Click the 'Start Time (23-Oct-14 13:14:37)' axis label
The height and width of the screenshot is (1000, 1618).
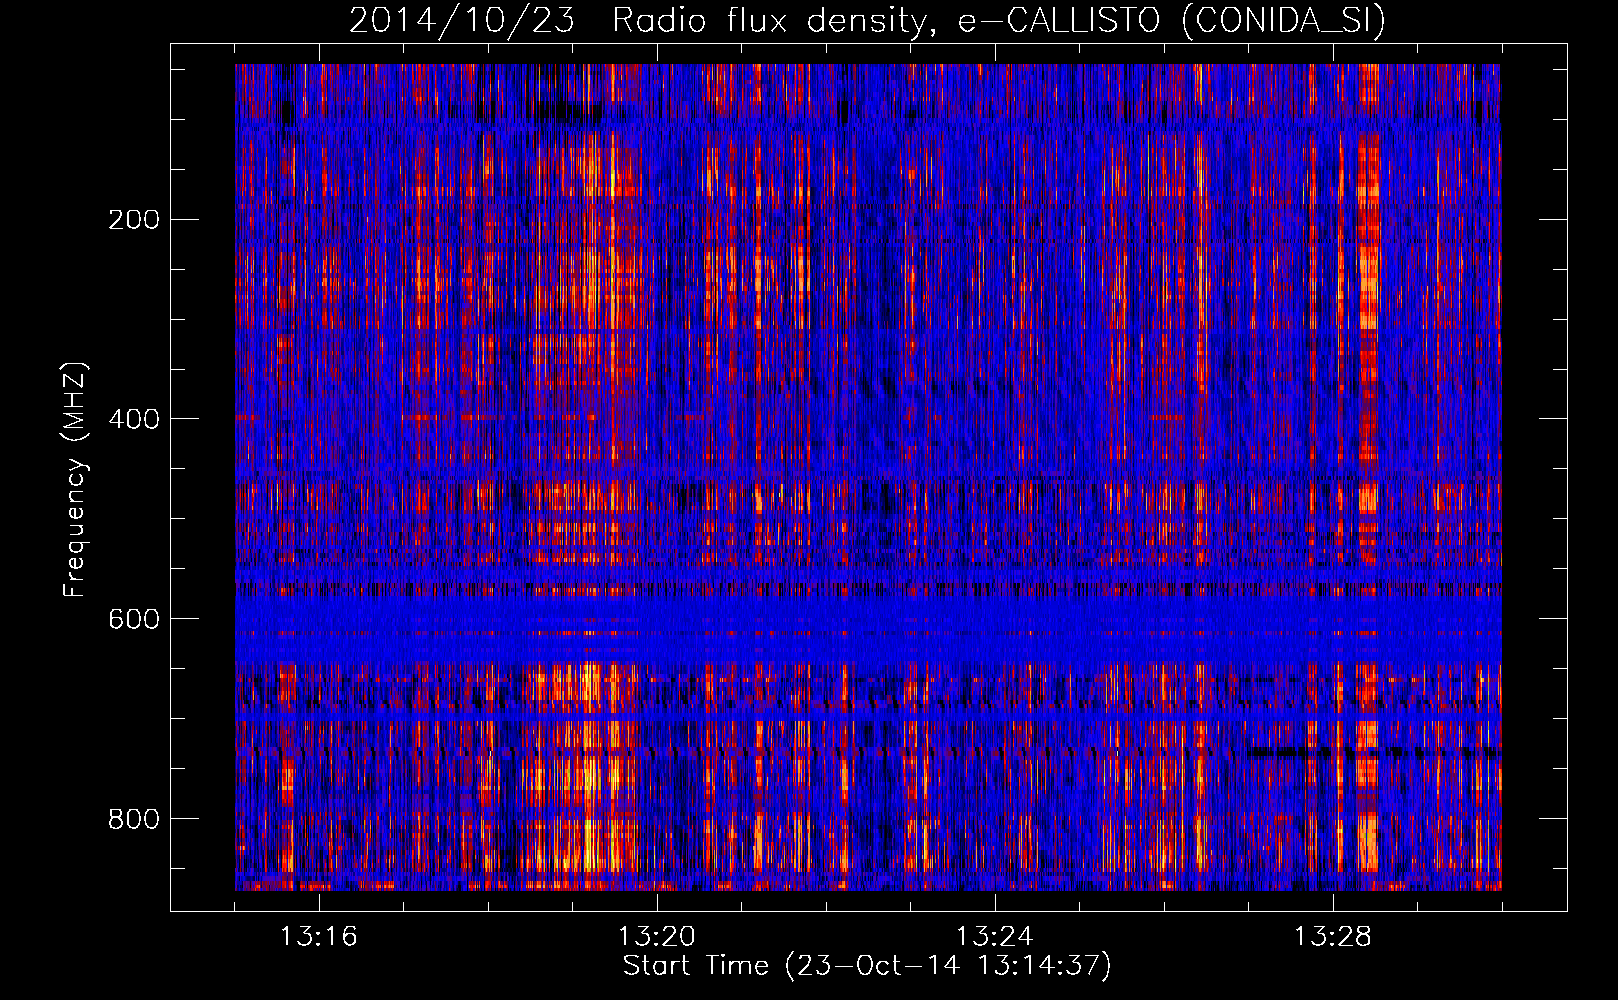point(867,966)
